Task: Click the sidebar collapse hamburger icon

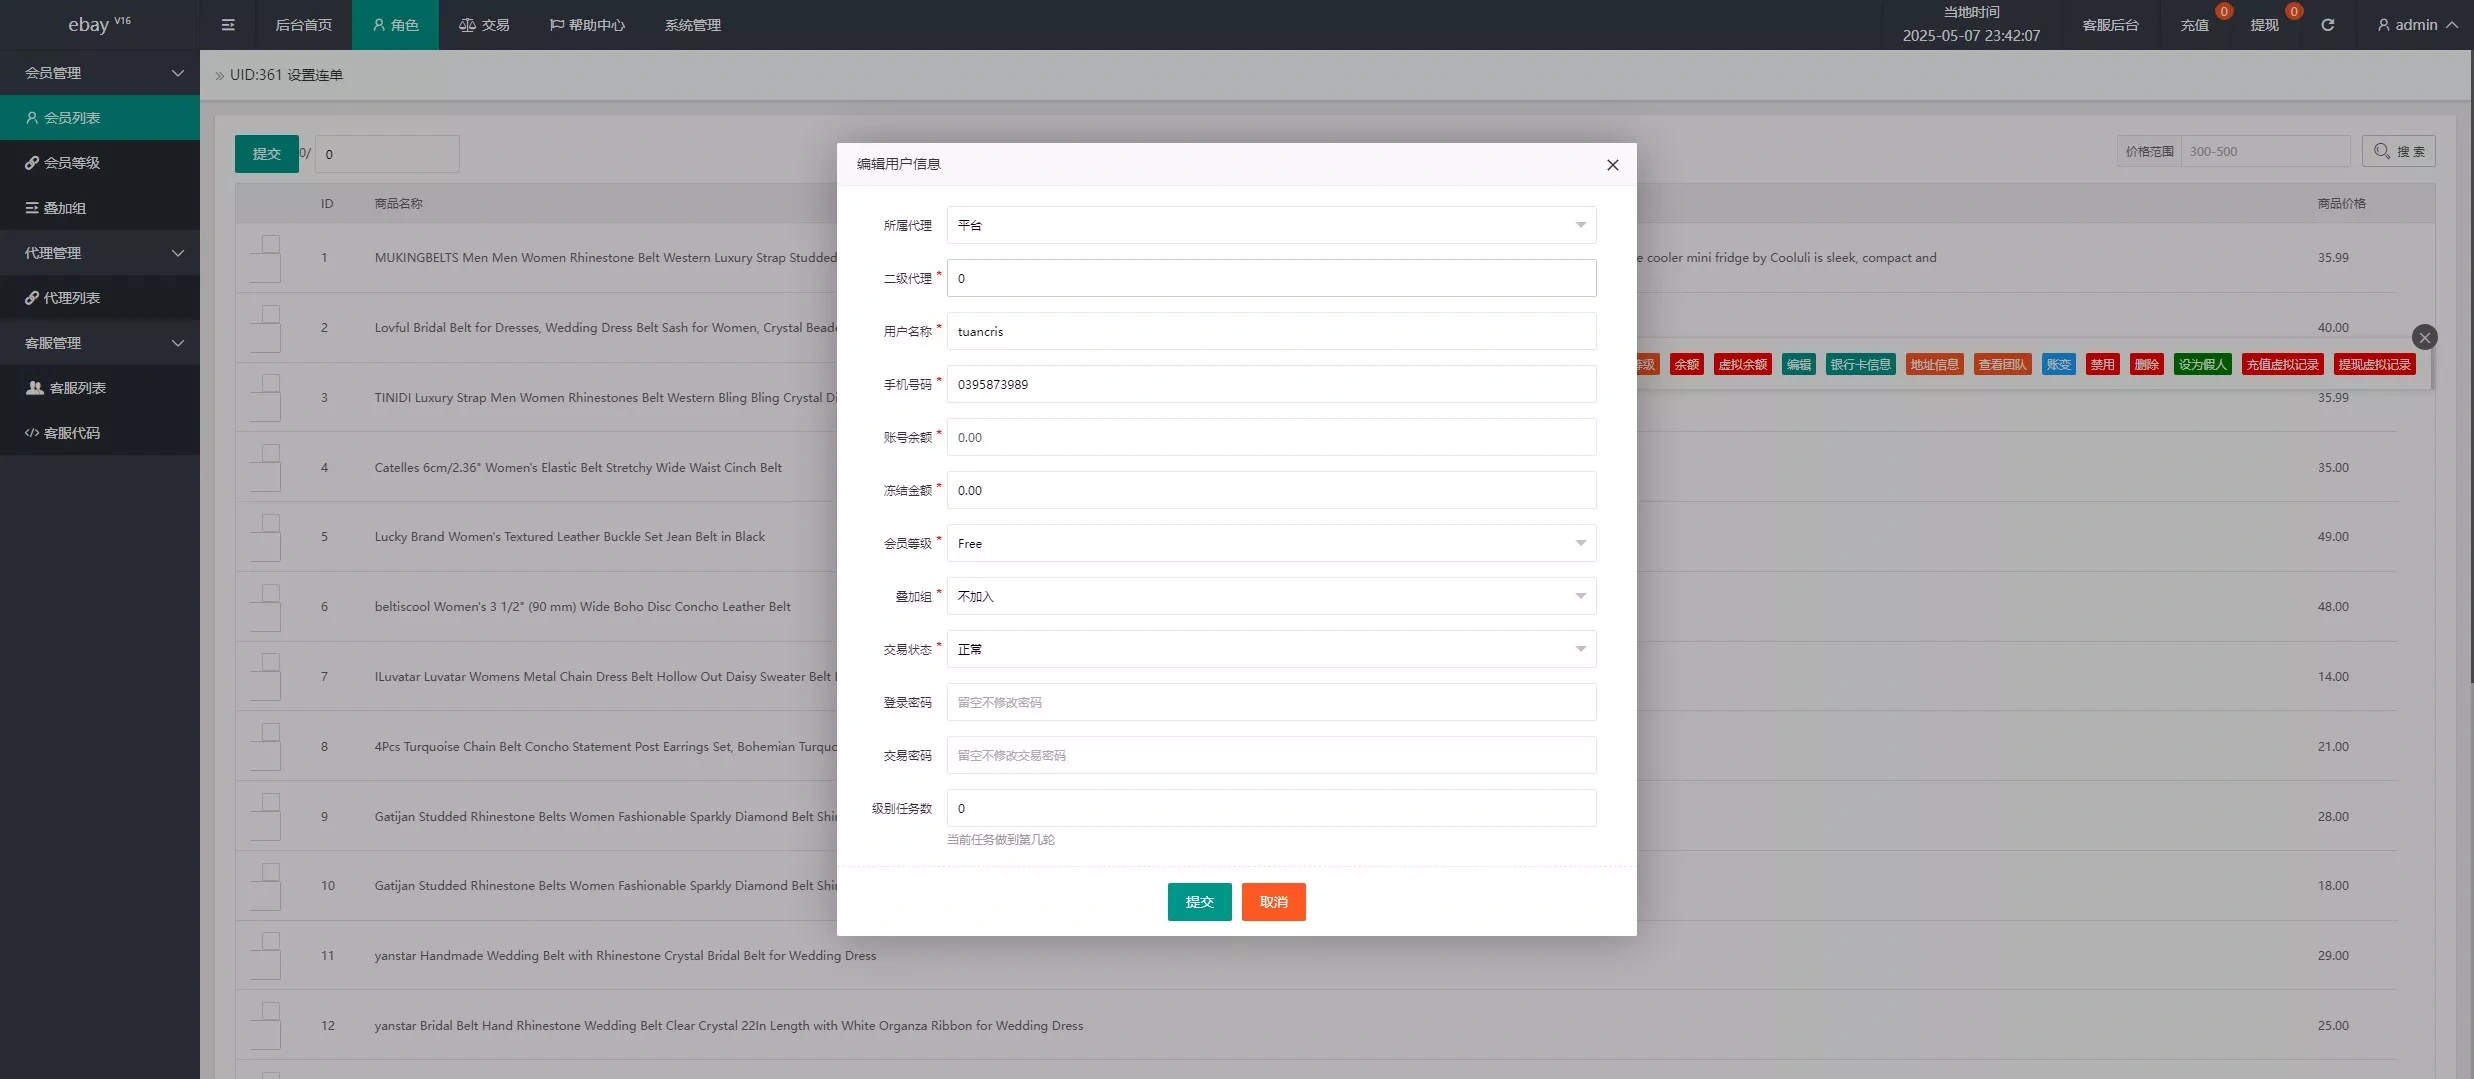Action: click(228, 25)
